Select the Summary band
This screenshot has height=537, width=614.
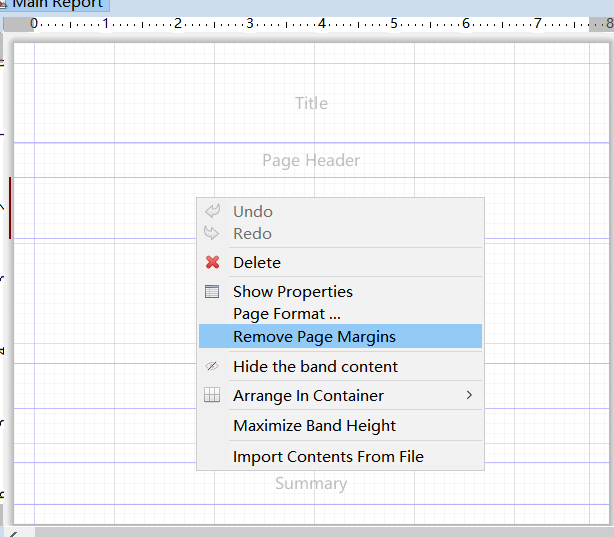(x=311, y=483)
